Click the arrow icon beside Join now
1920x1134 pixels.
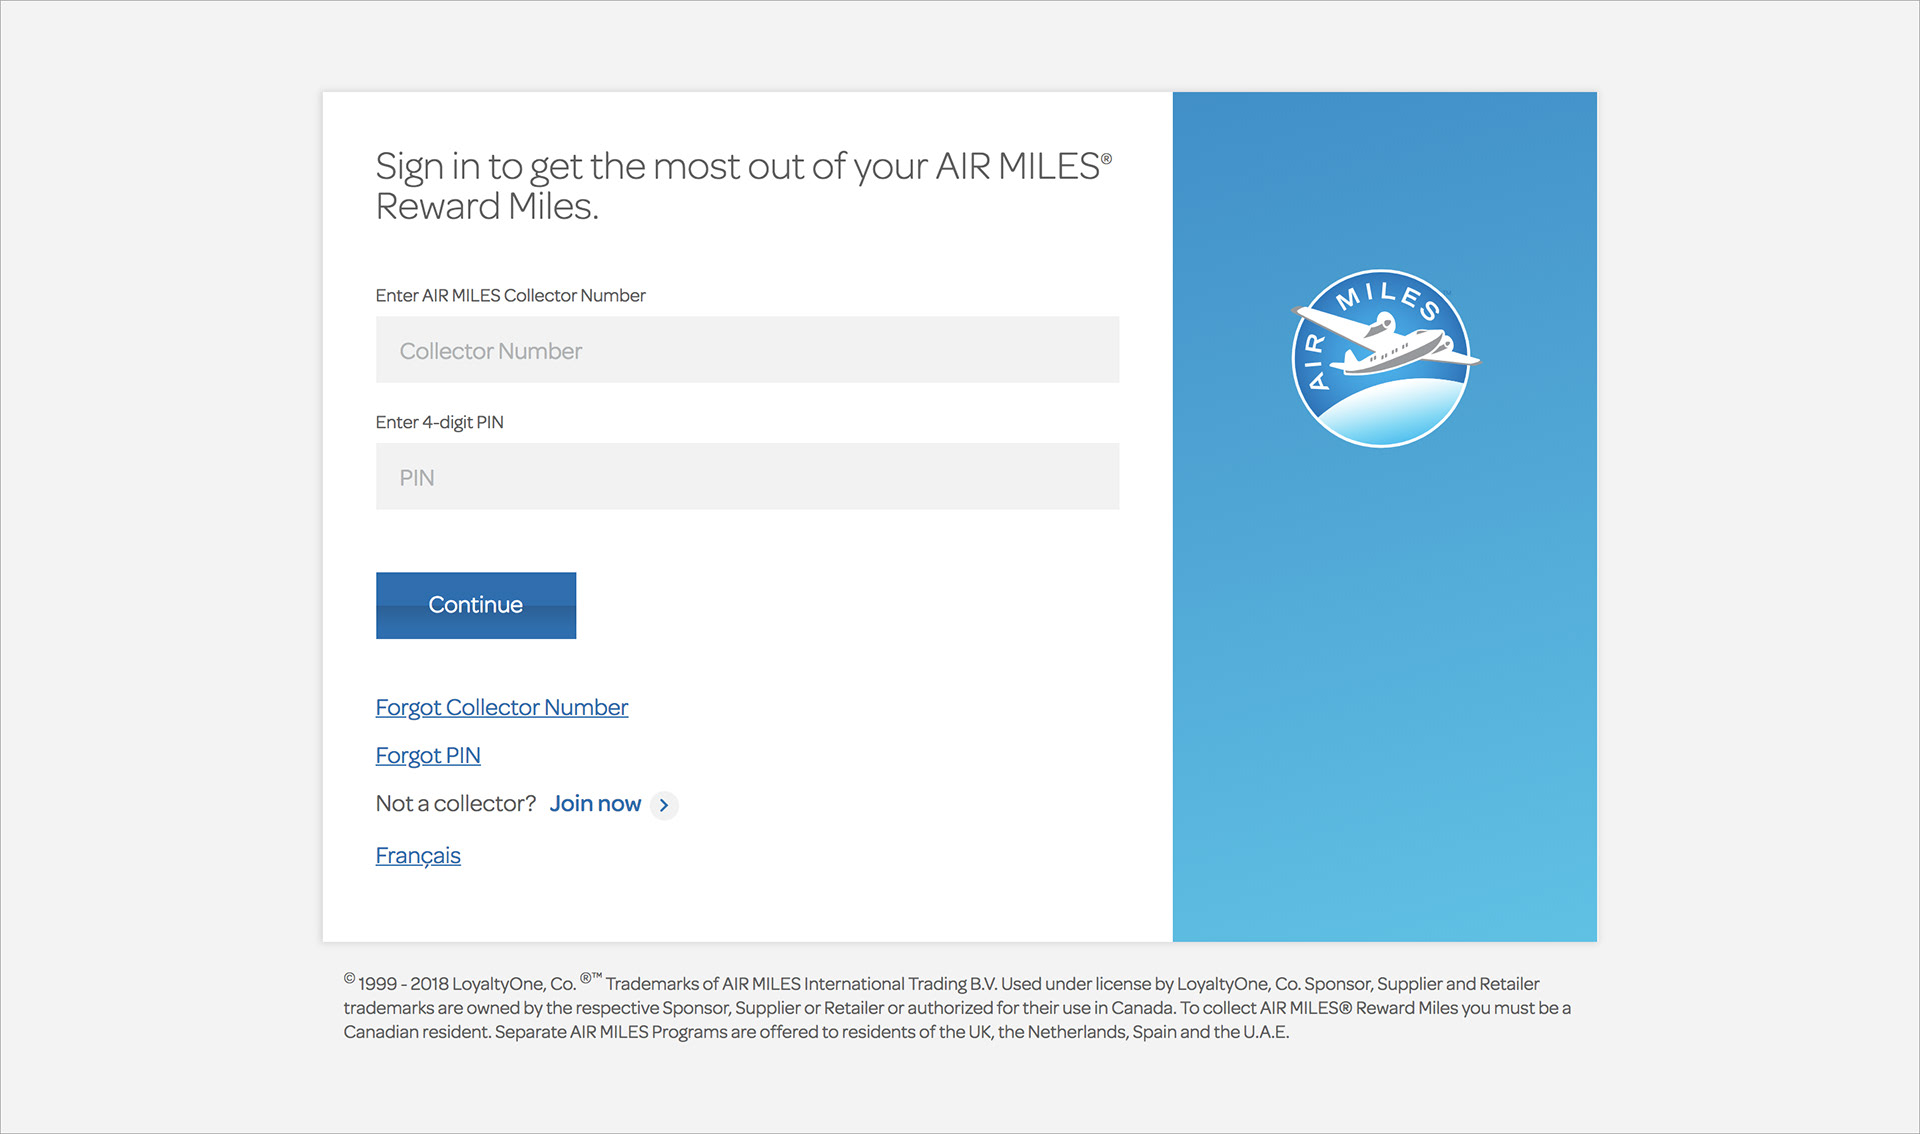pyautogui.click(x=664, y=805)
